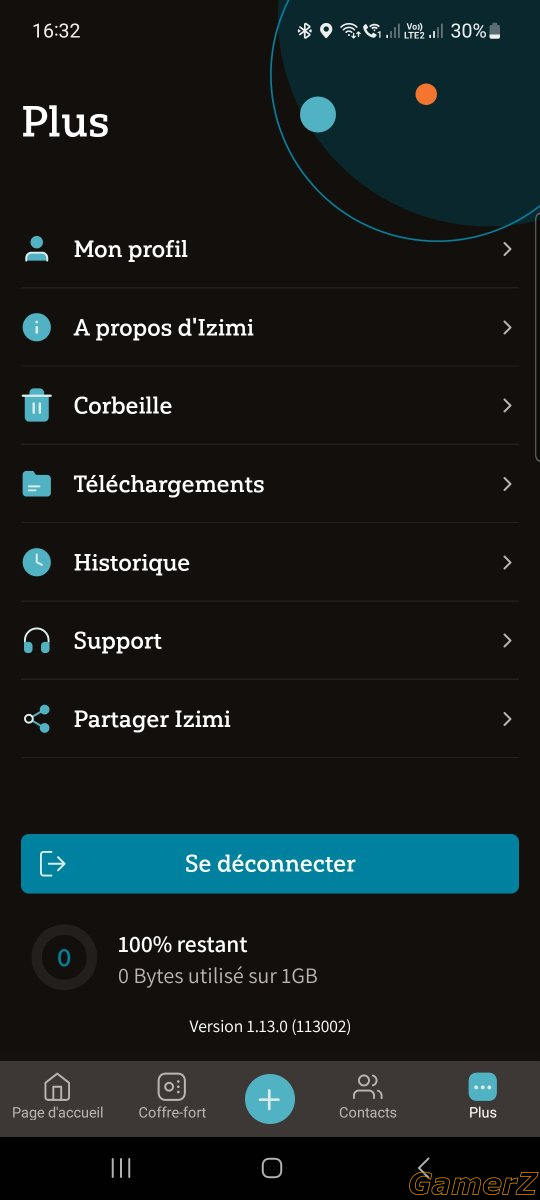Tap the Support headphones icon
540x1200 pixels.
[x=37, y=640]
